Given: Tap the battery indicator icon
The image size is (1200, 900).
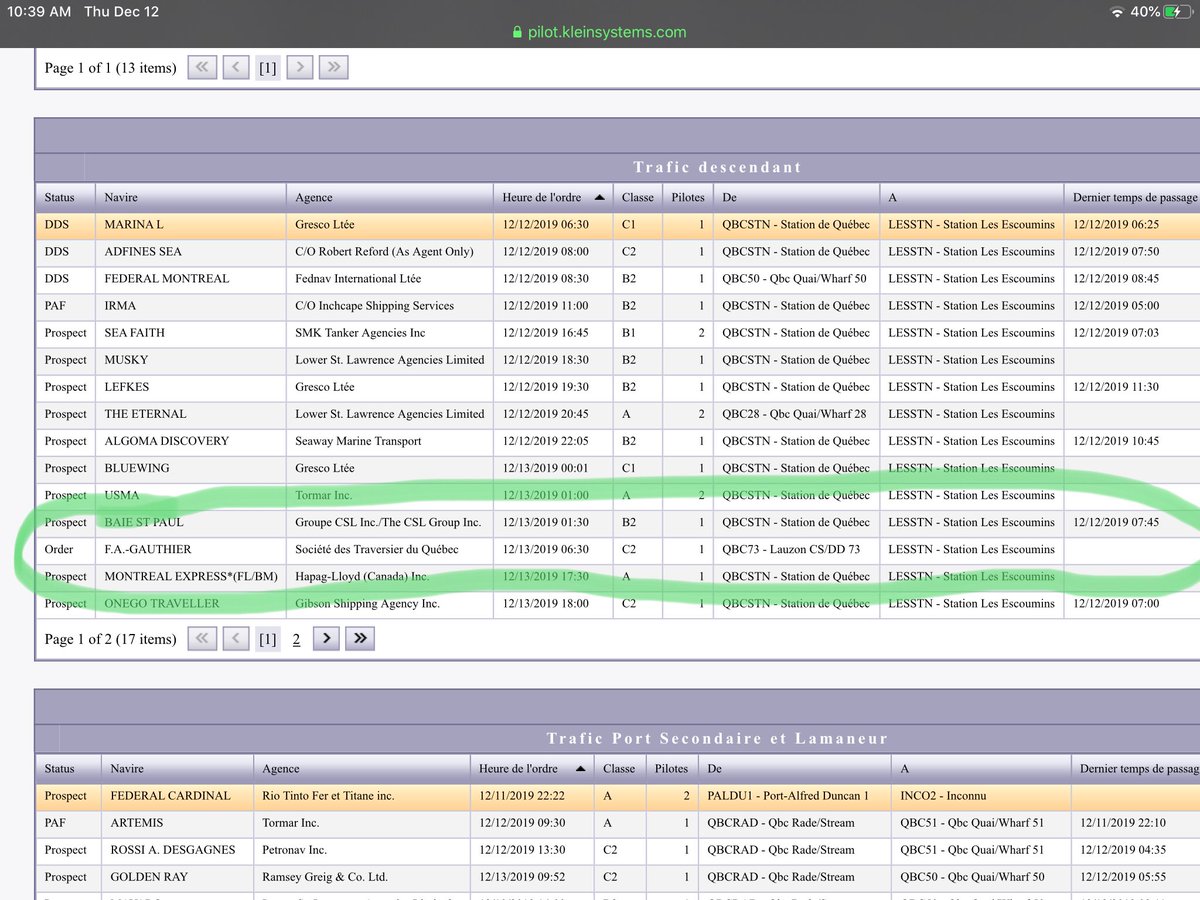Looking at the screenshot, I should pos(1177,11).
